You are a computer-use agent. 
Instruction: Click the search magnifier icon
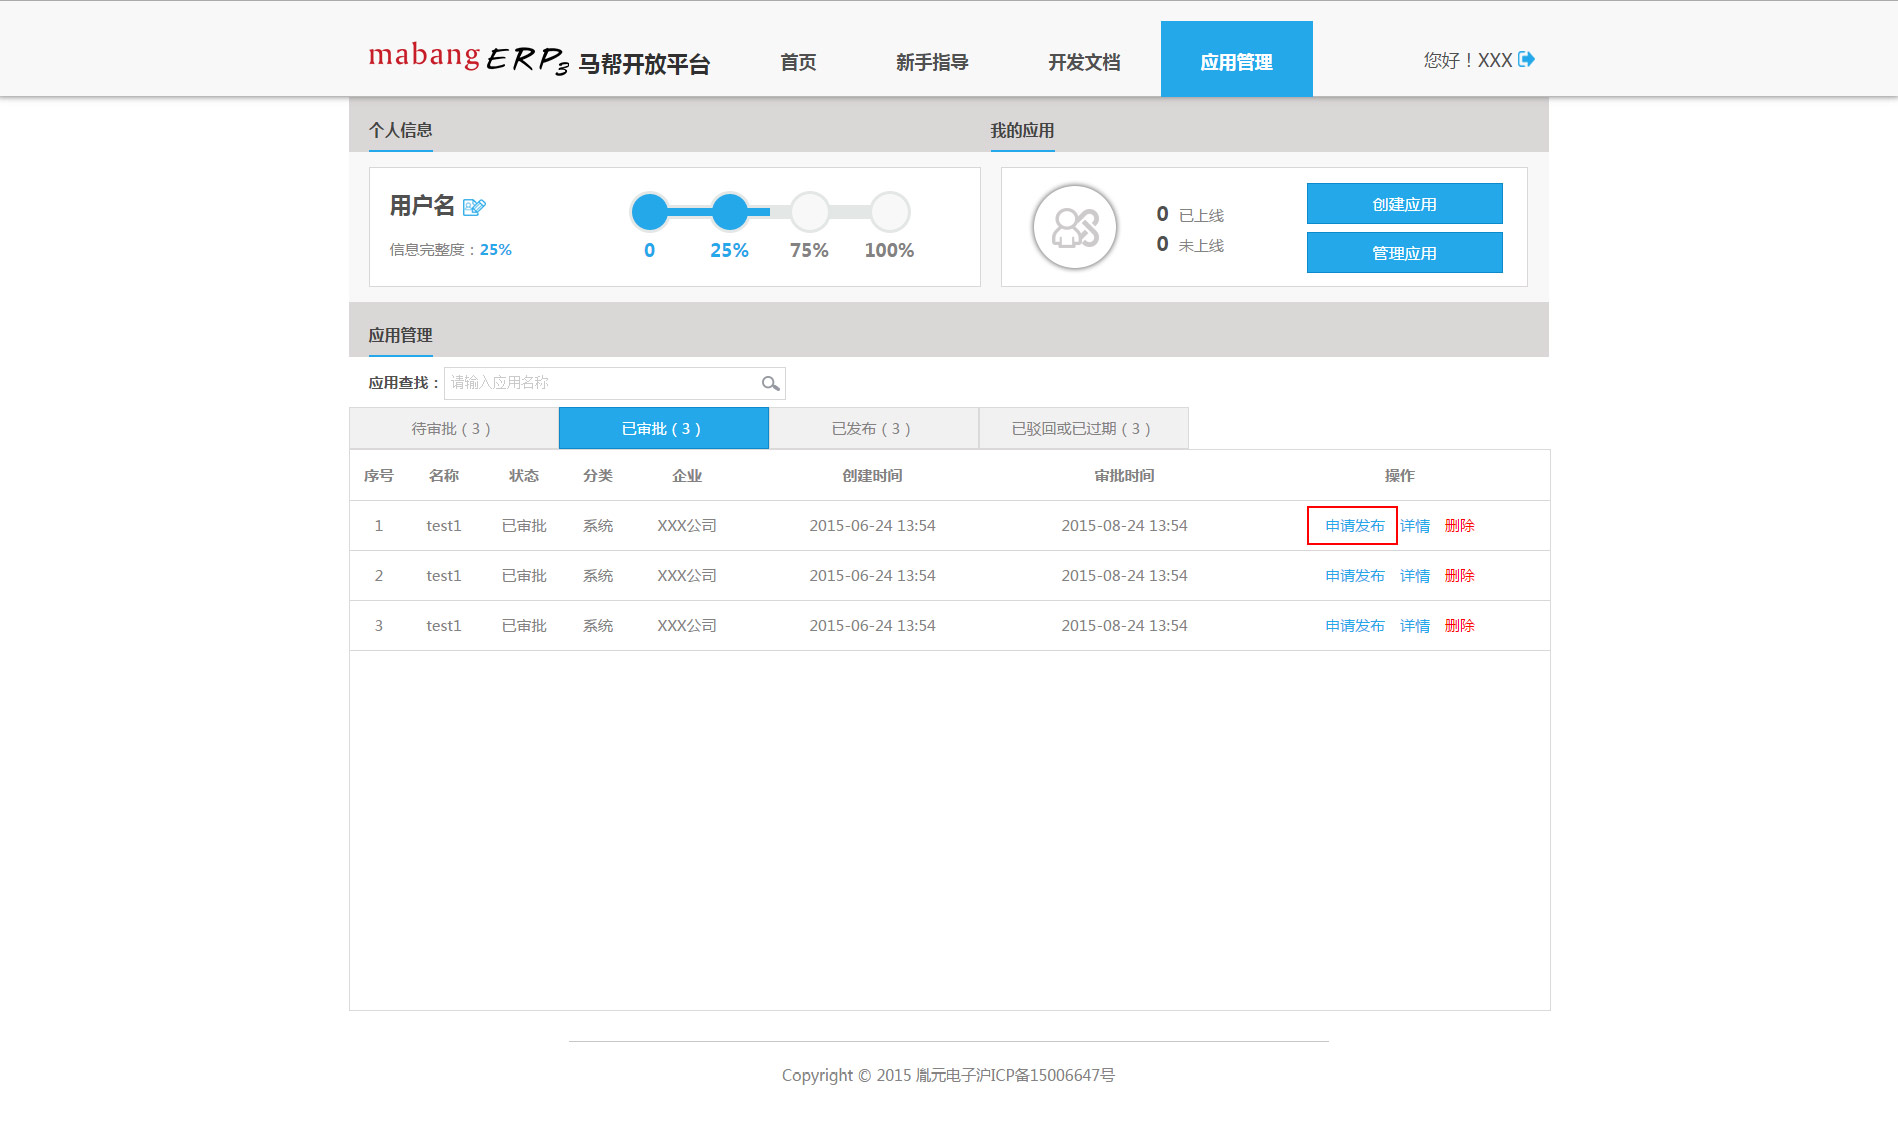pos(770,383)
